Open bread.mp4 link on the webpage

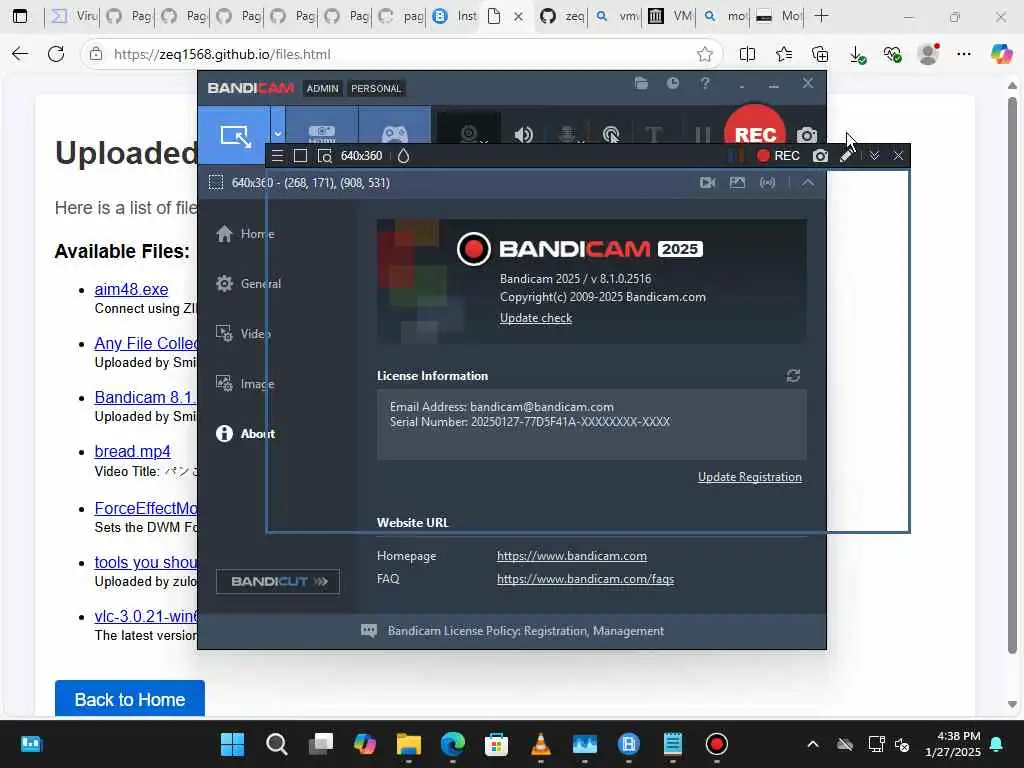pyautogui.click(x=133, y=451)
